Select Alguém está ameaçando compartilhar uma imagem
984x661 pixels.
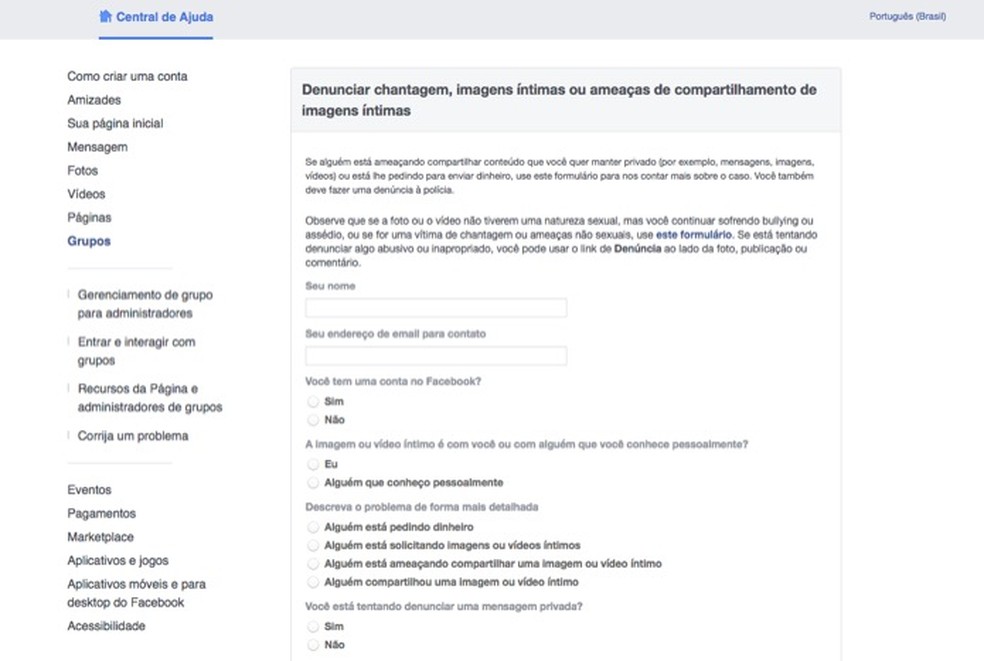point(313,563)
